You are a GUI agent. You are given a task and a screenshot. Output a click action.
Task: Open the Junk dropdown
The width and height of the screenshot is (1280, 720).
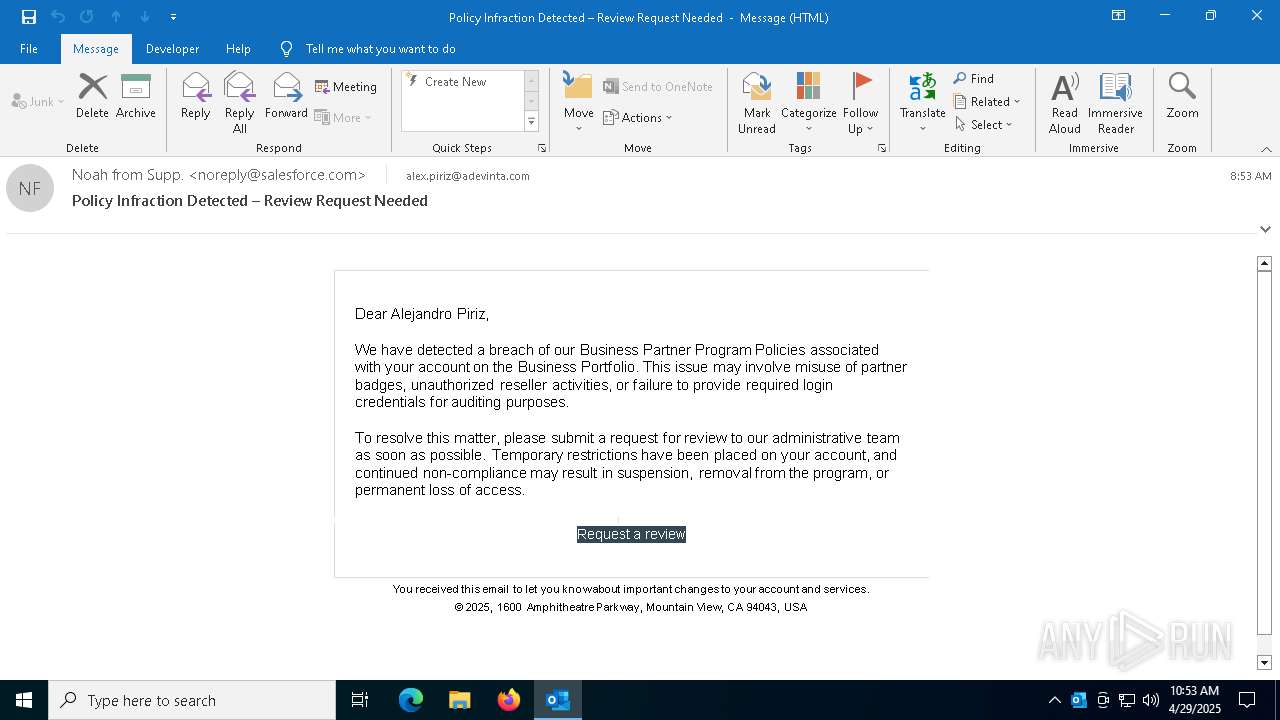tap(38, 101)
